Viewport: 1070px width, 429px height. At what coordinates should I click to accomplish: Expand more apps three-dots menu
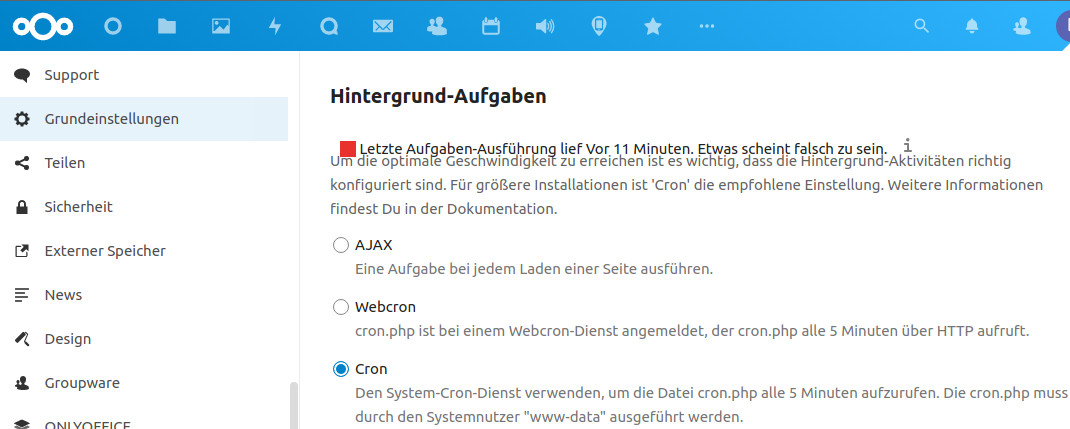click(x=707, y=27)
